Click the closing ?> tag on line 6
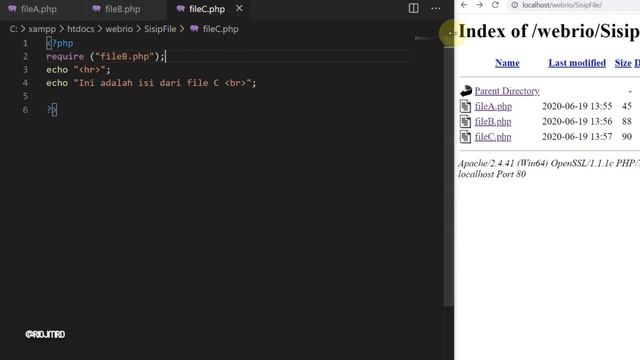The width and height of the screenshot is (640, 360). (52, 109)
